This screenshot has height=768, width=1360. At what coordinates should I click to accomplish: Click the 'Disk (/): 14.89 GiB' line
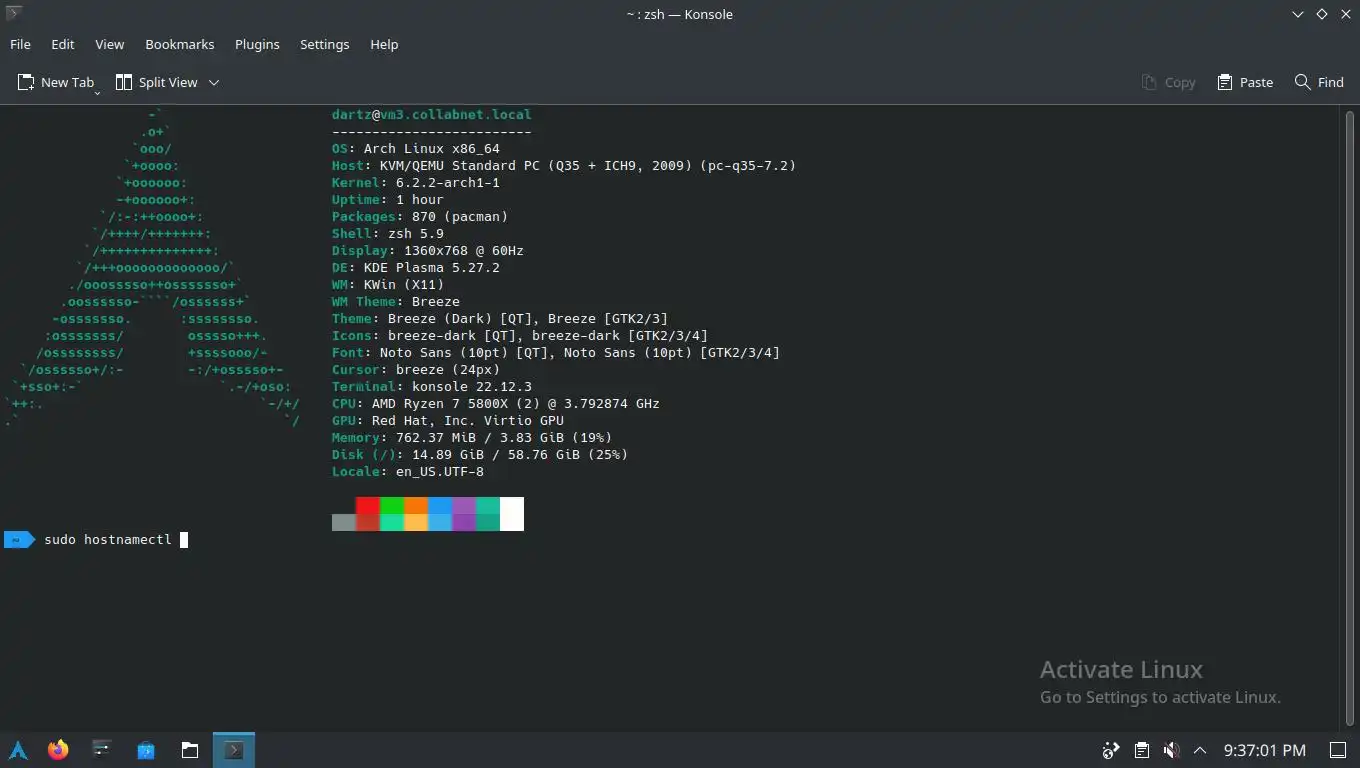[x=480, y=455]
